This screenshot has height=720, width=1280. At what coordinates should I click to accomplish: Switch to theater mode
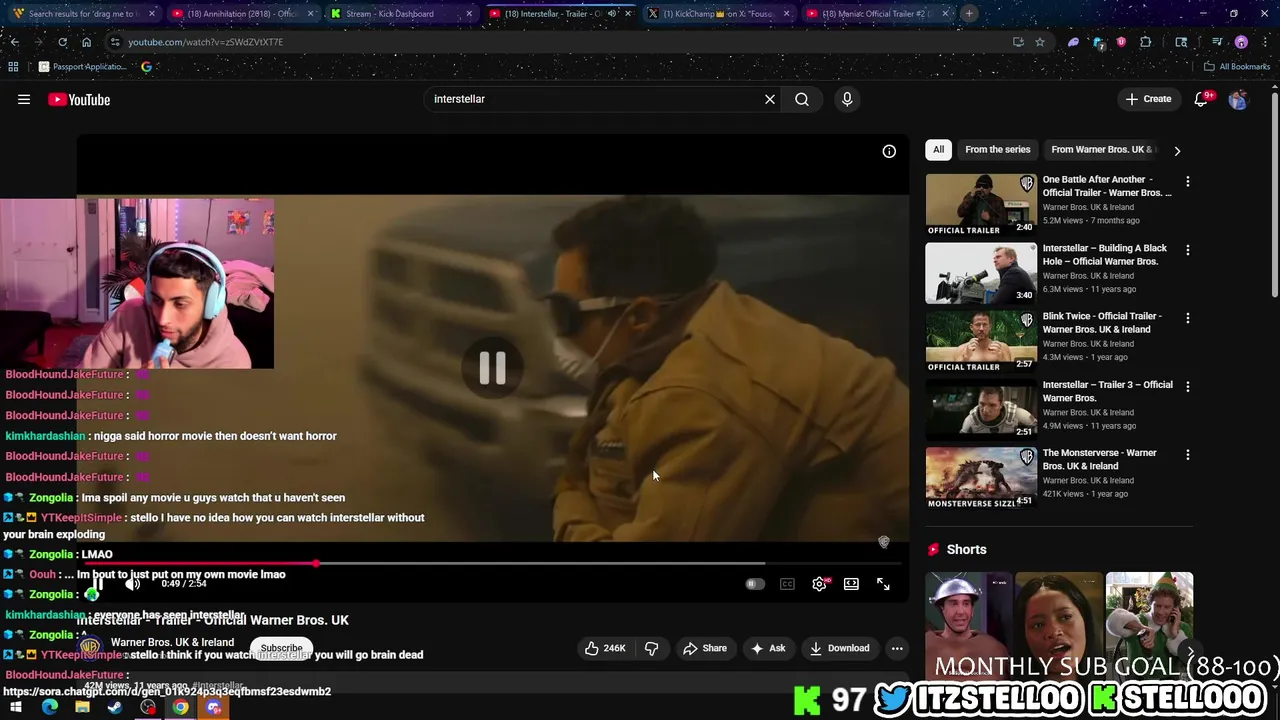(851, 584)
